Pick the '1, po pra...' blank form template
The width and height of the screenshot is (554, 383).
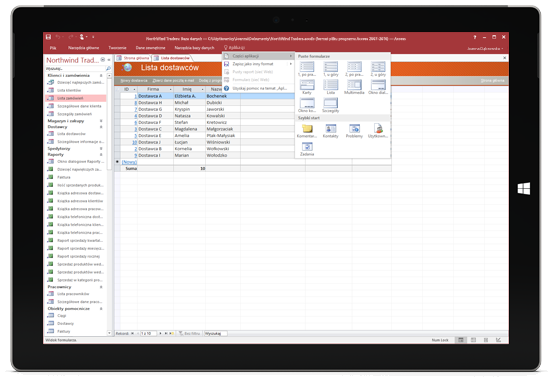coord(307,69)
